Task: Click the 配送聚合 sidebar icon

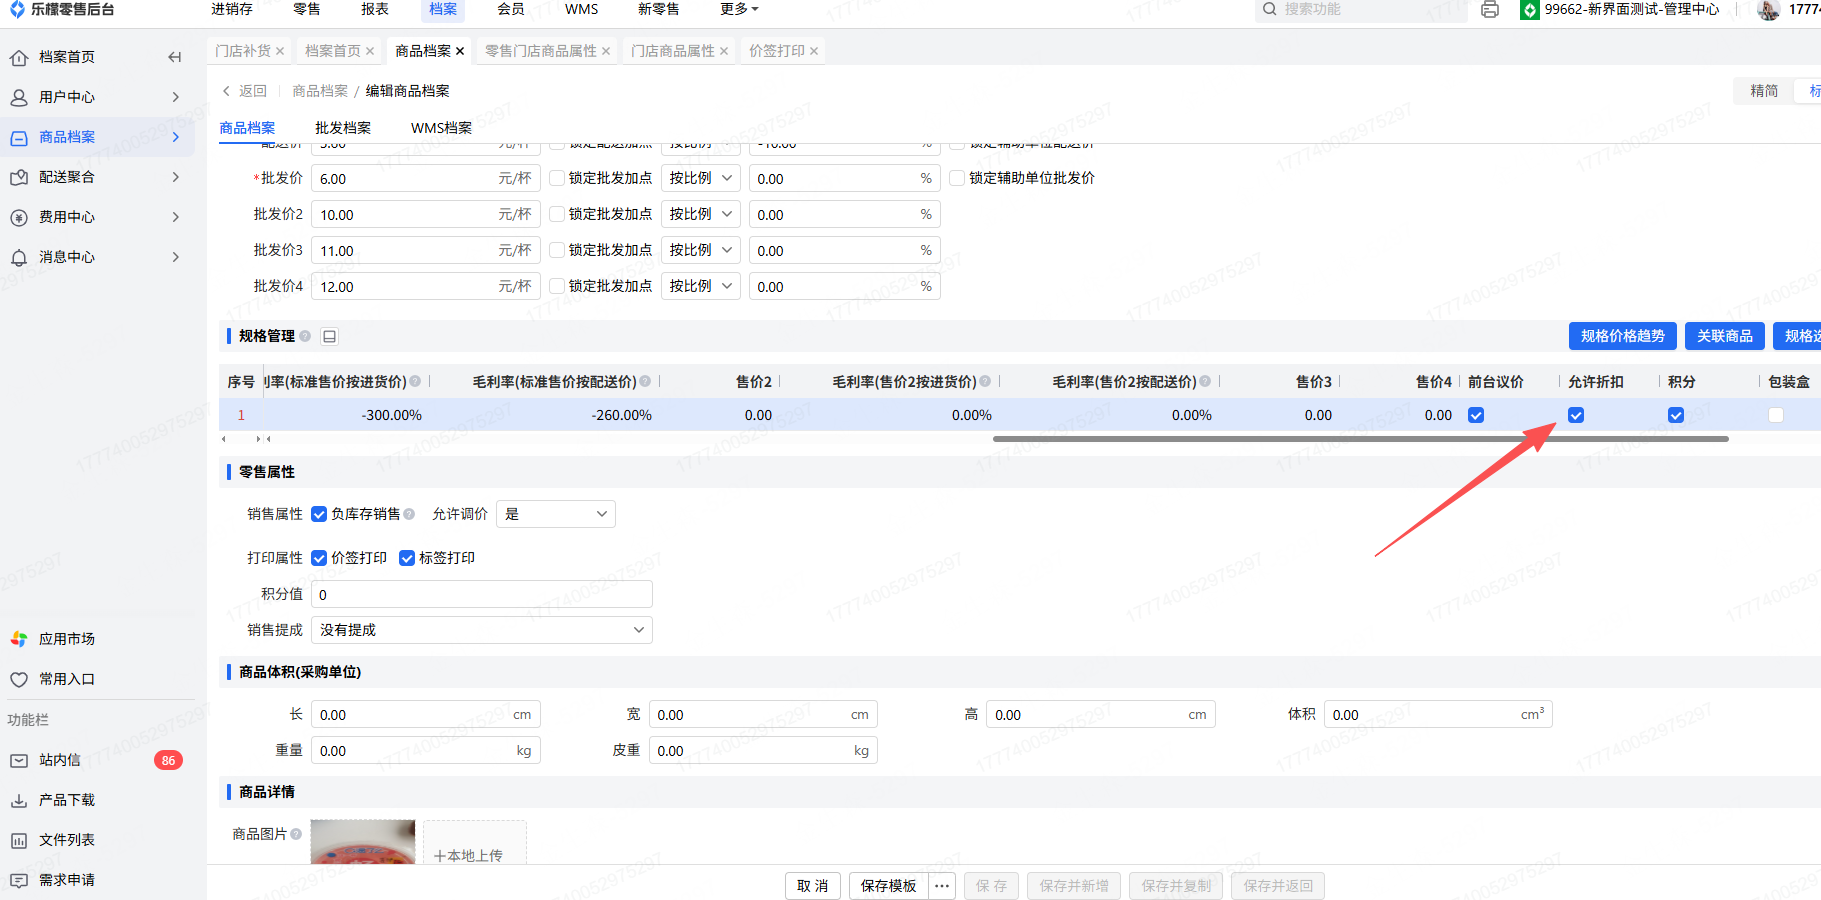Action: (19, 177)
